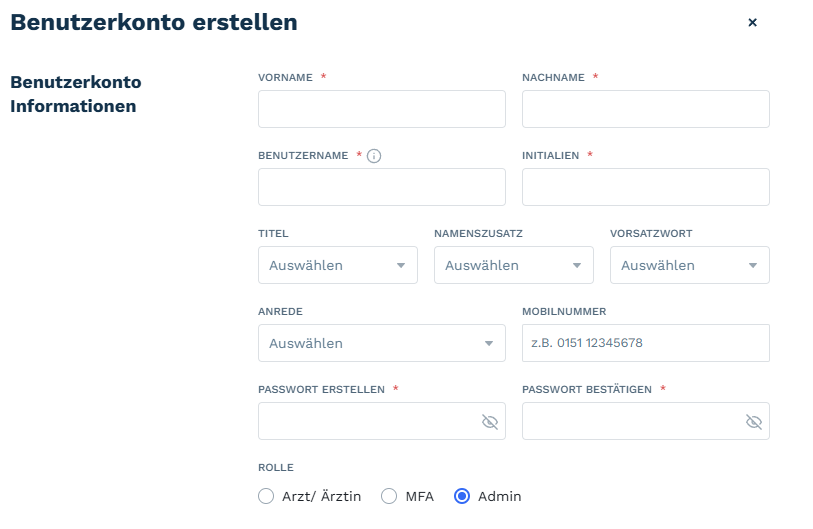This screenshot has width=813, height=529.
Task: Select the MFA role
Action: click(389, 496)
